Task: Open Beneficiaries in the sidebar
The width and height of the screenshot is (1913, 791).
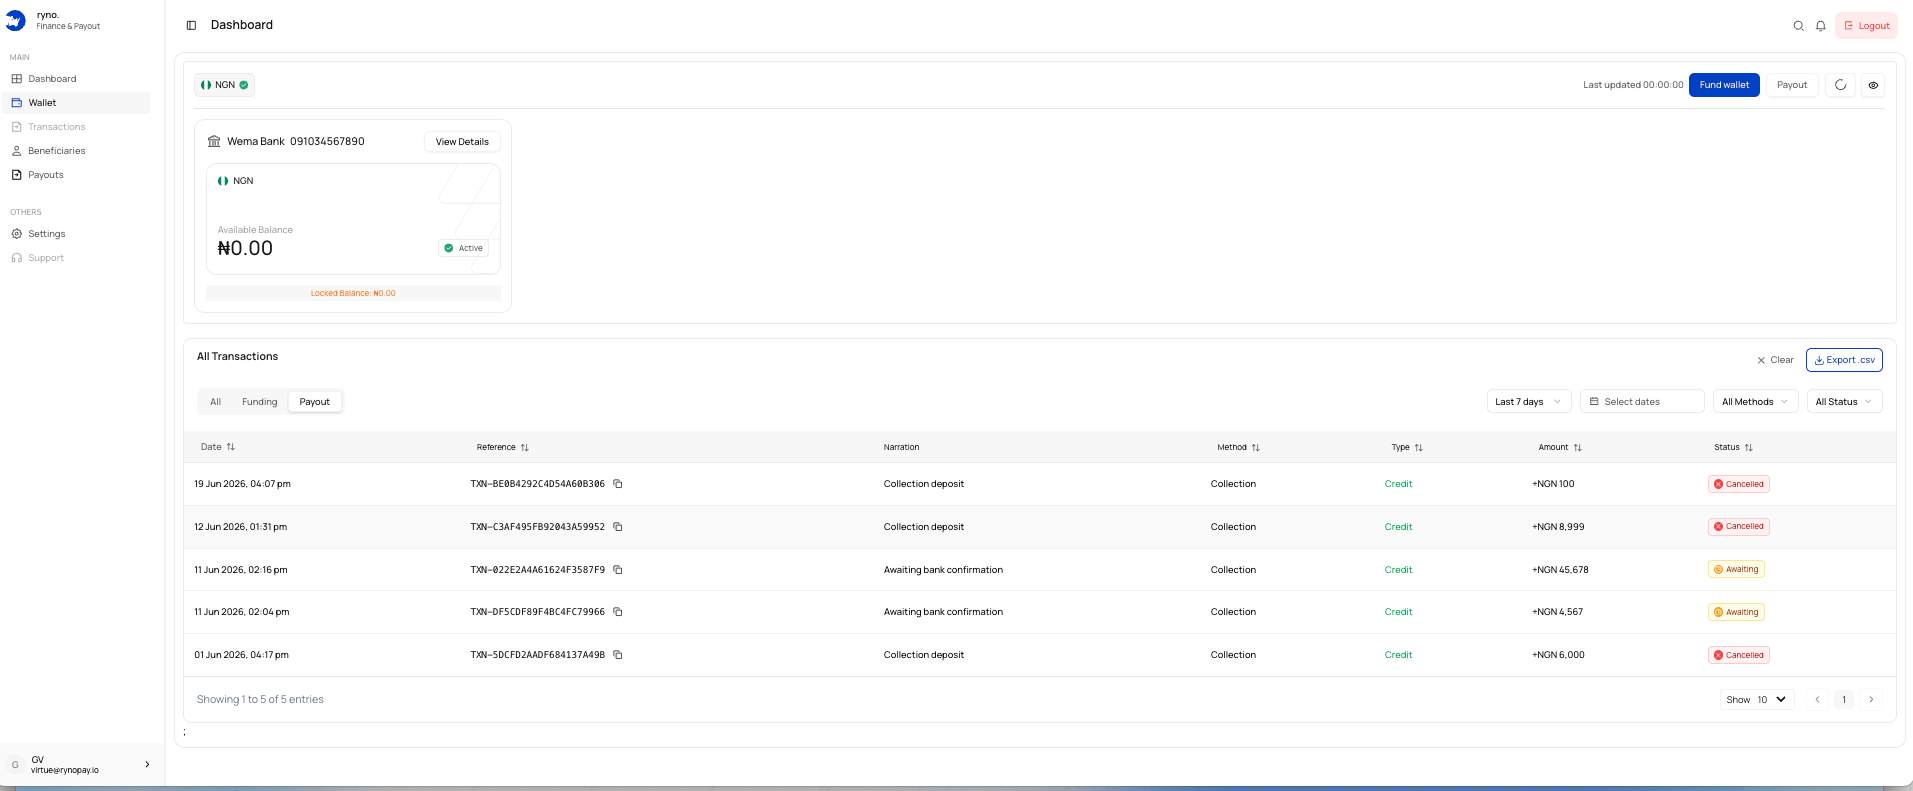Action: [77, 151]
